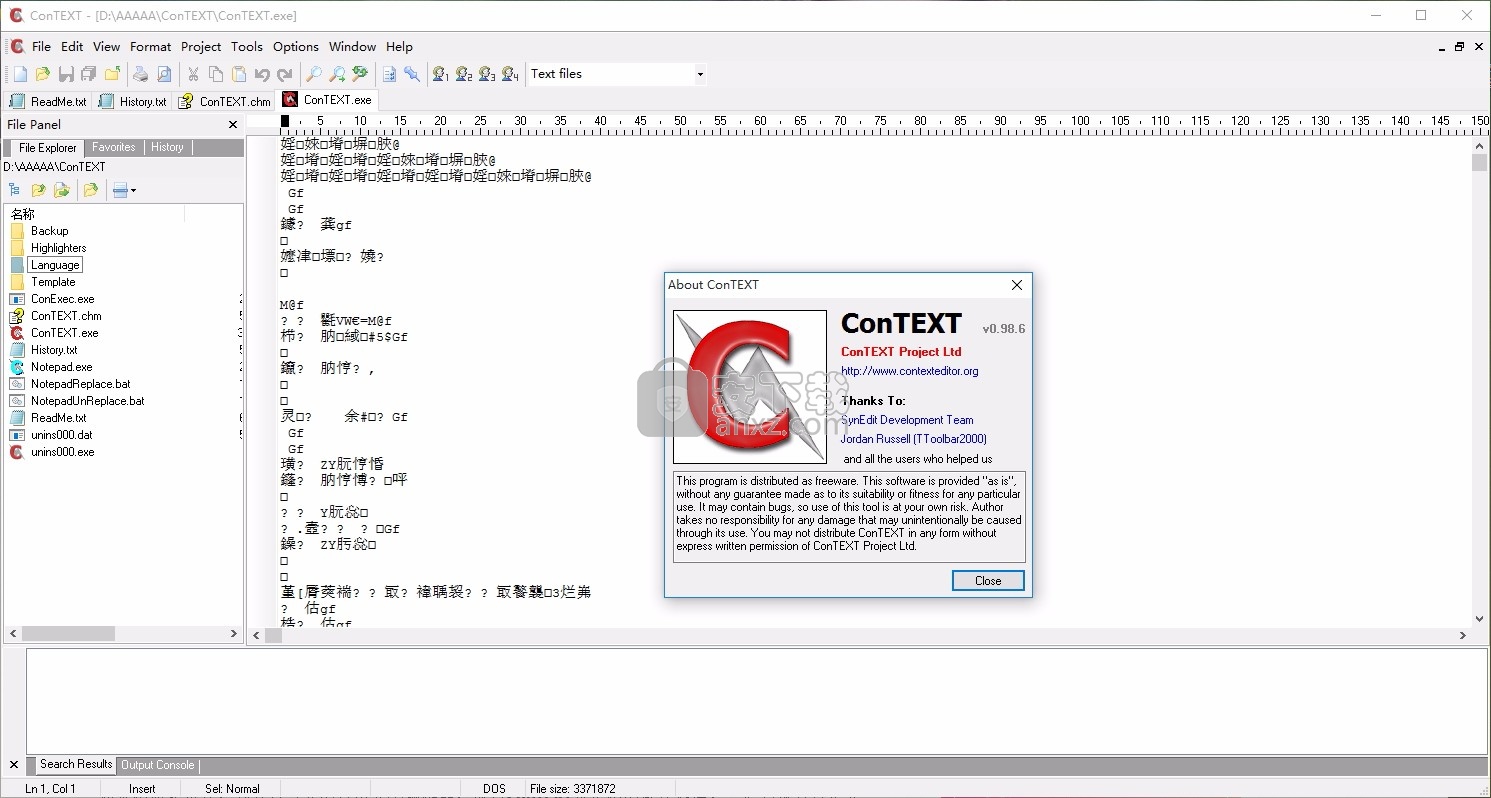Close the bottom output panel

[13, 765]
